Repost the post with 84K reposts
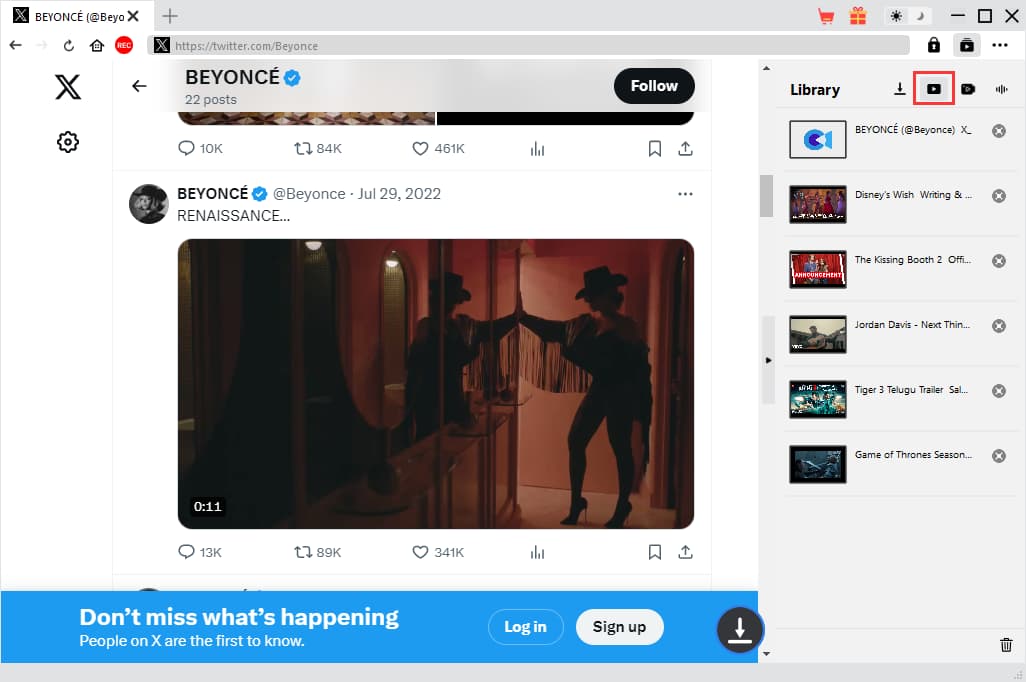Screen dimensions: 1026x682 pyautogui.click(x=303, y=149)
